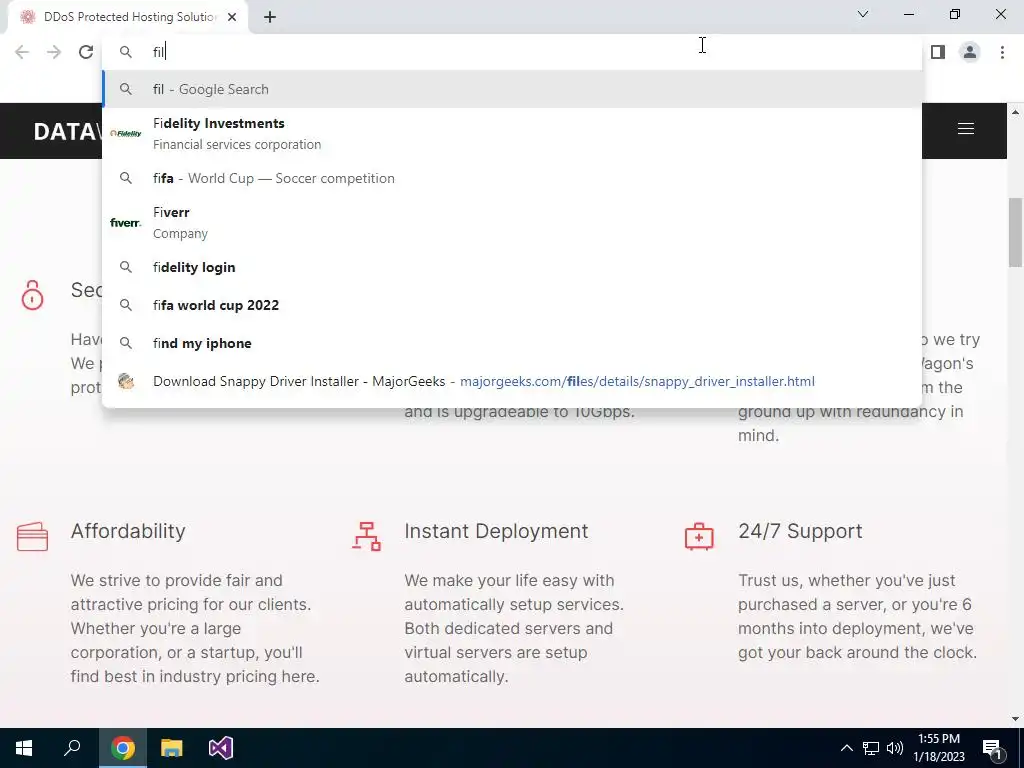Viewport: 1024px width, 768px height.
Task: Open Visual Studio from the taskbar
Action: [221, 748]
